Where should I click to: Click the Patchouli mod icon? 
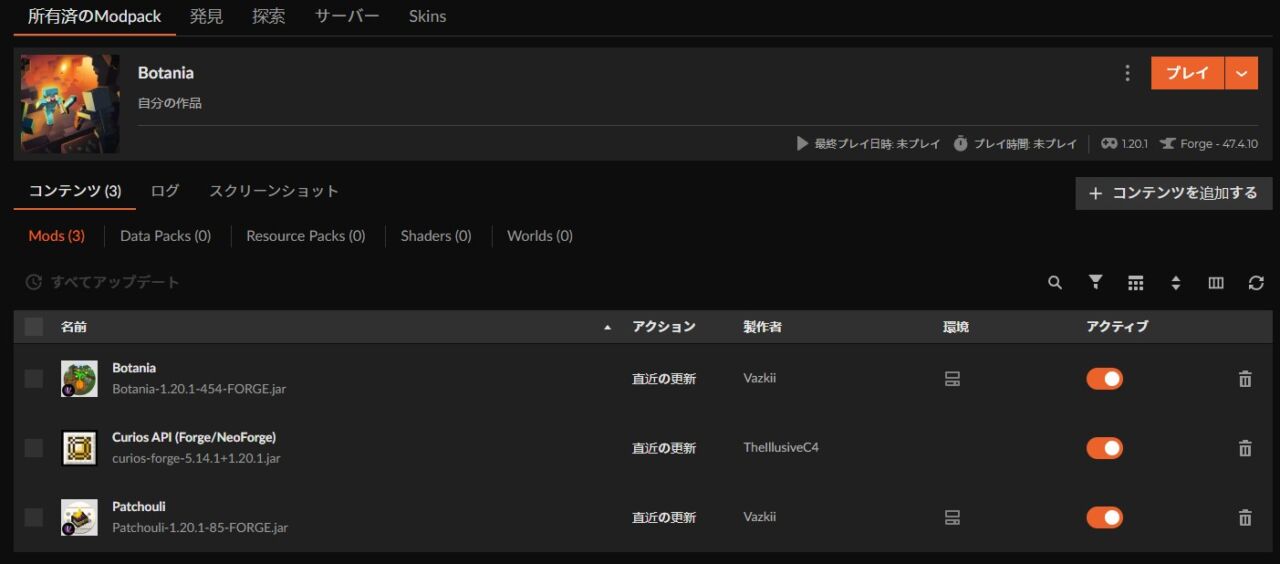point(79,517)
